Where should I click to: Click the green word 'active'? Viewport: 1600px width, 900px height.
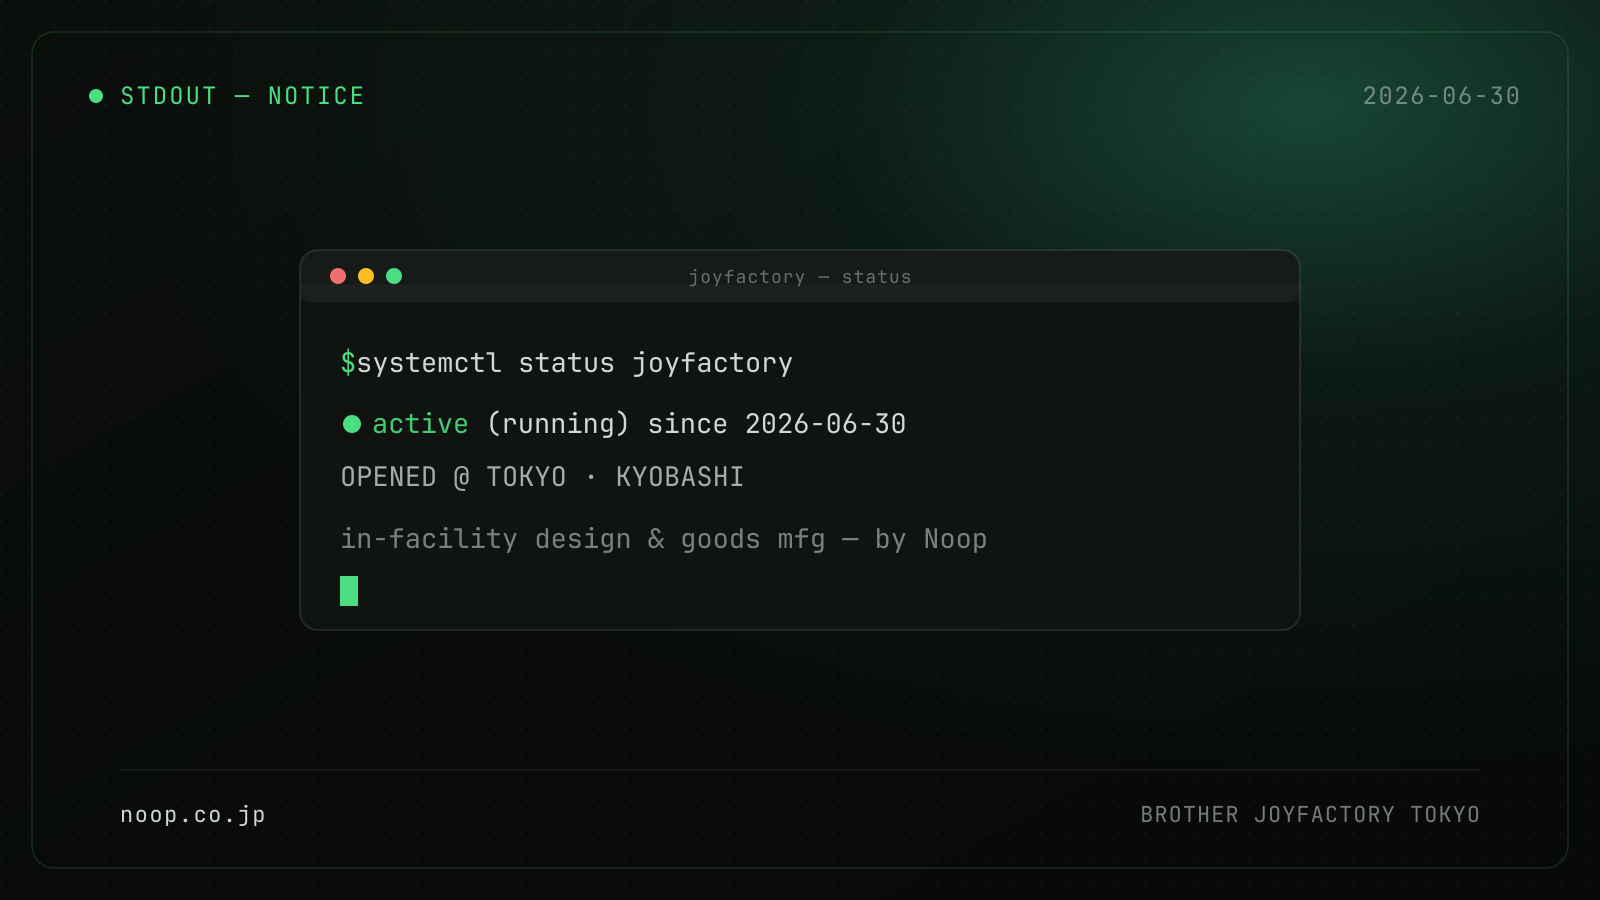click(420, 424)
